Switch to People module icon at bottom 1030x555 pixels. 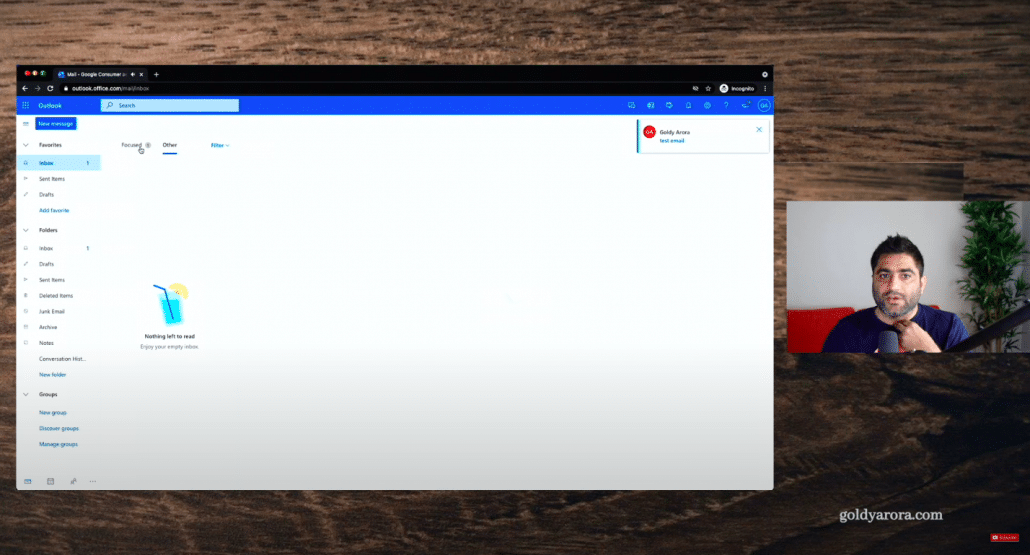[x=73, y=481]
